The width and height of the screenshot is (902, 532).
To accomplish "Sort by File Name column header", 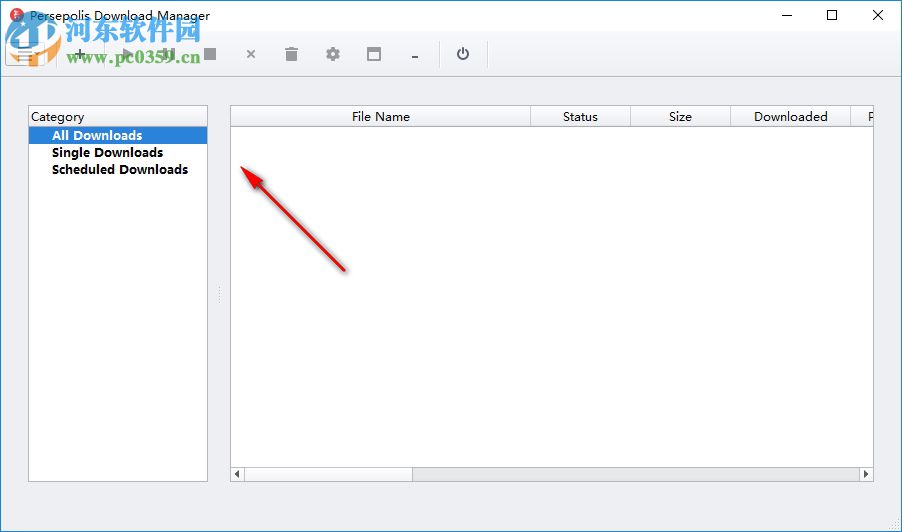I will (x=381, y=117).
